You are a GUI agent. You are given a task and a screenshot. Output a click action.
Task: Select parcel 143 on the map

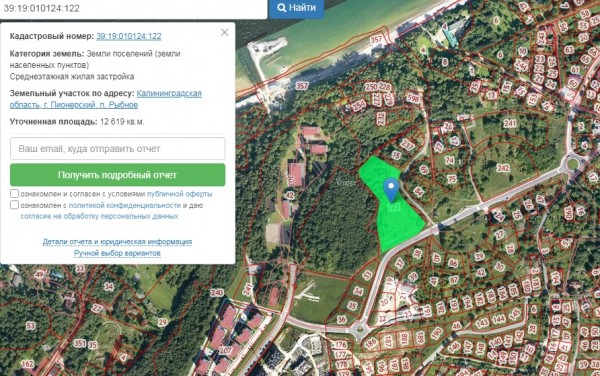(482, 323)
